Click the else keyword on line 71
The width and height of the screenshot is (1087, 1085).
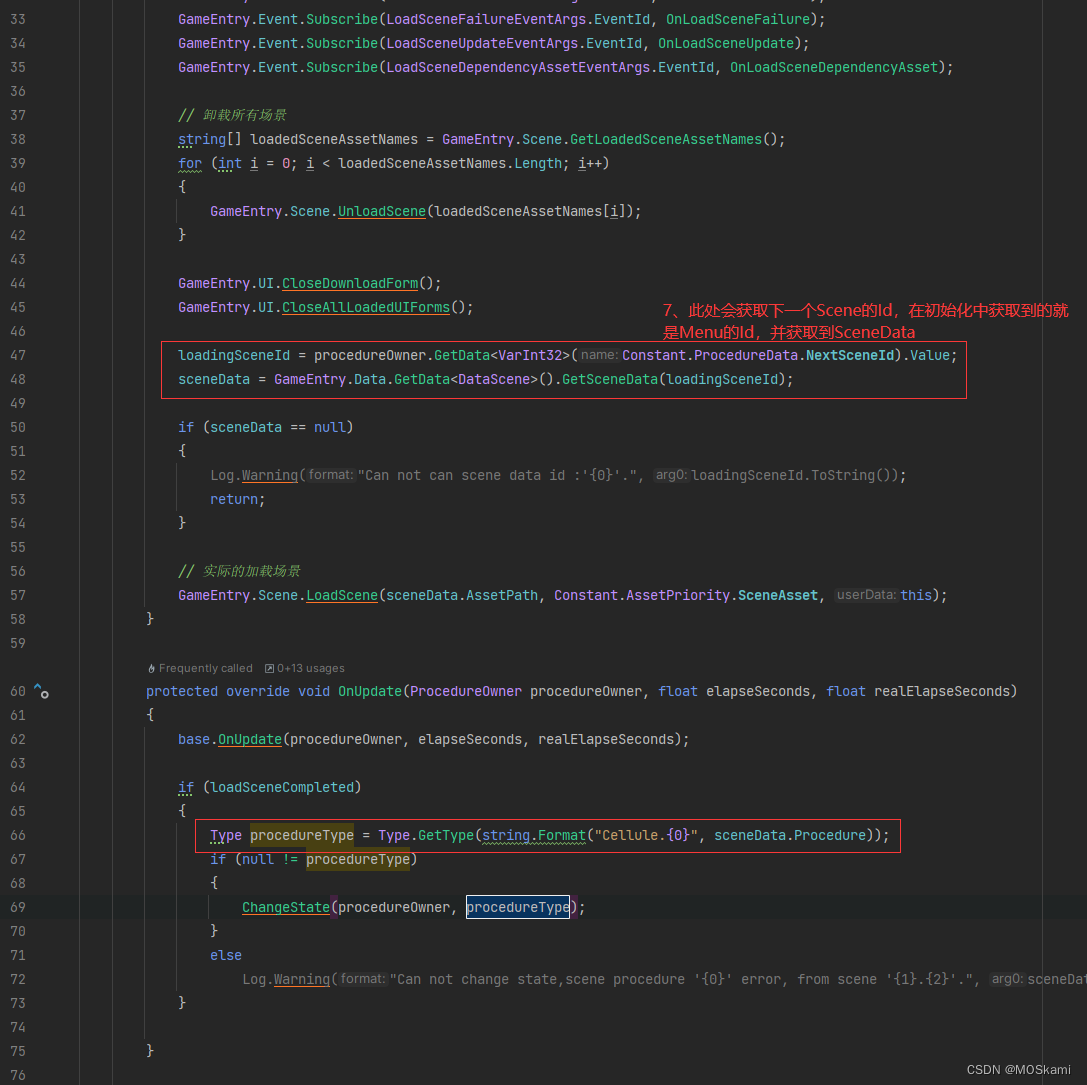(226, 955)
